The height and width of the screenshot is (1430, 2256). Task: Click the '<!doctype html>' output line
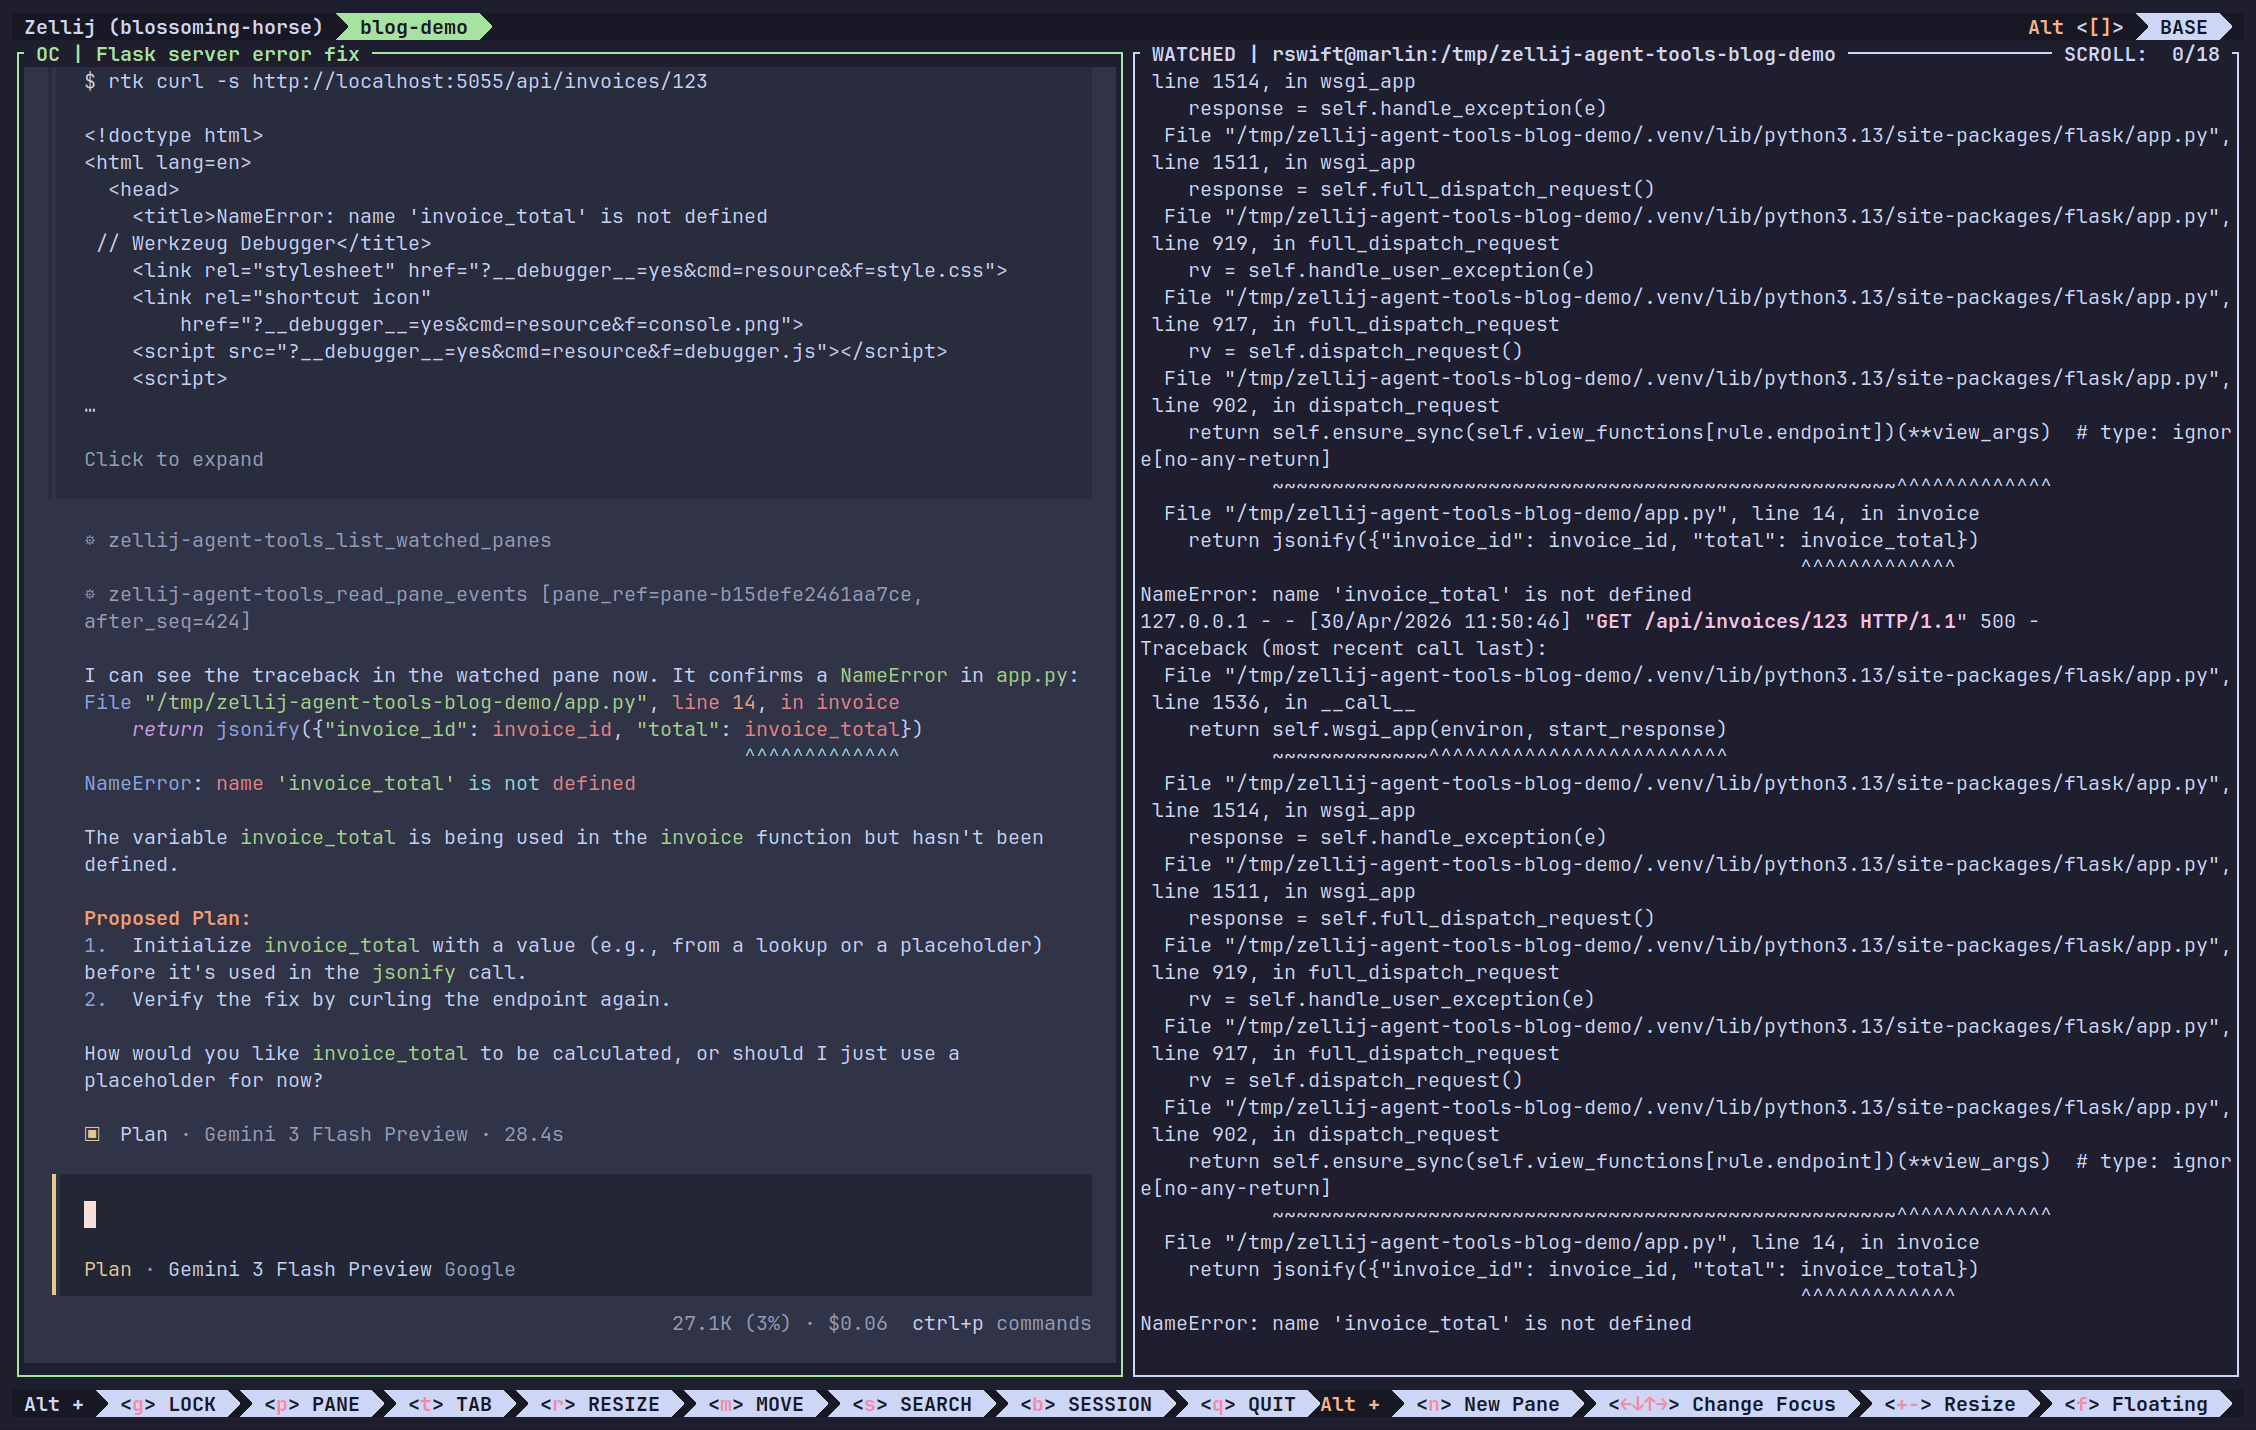174,135
